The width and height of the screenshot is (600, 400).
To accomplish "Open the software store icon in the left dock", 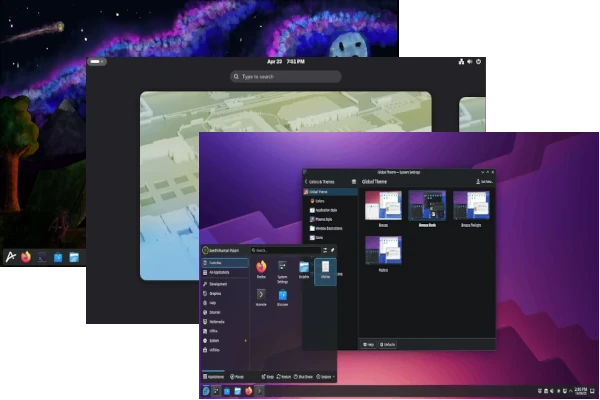I will point(58,257).
